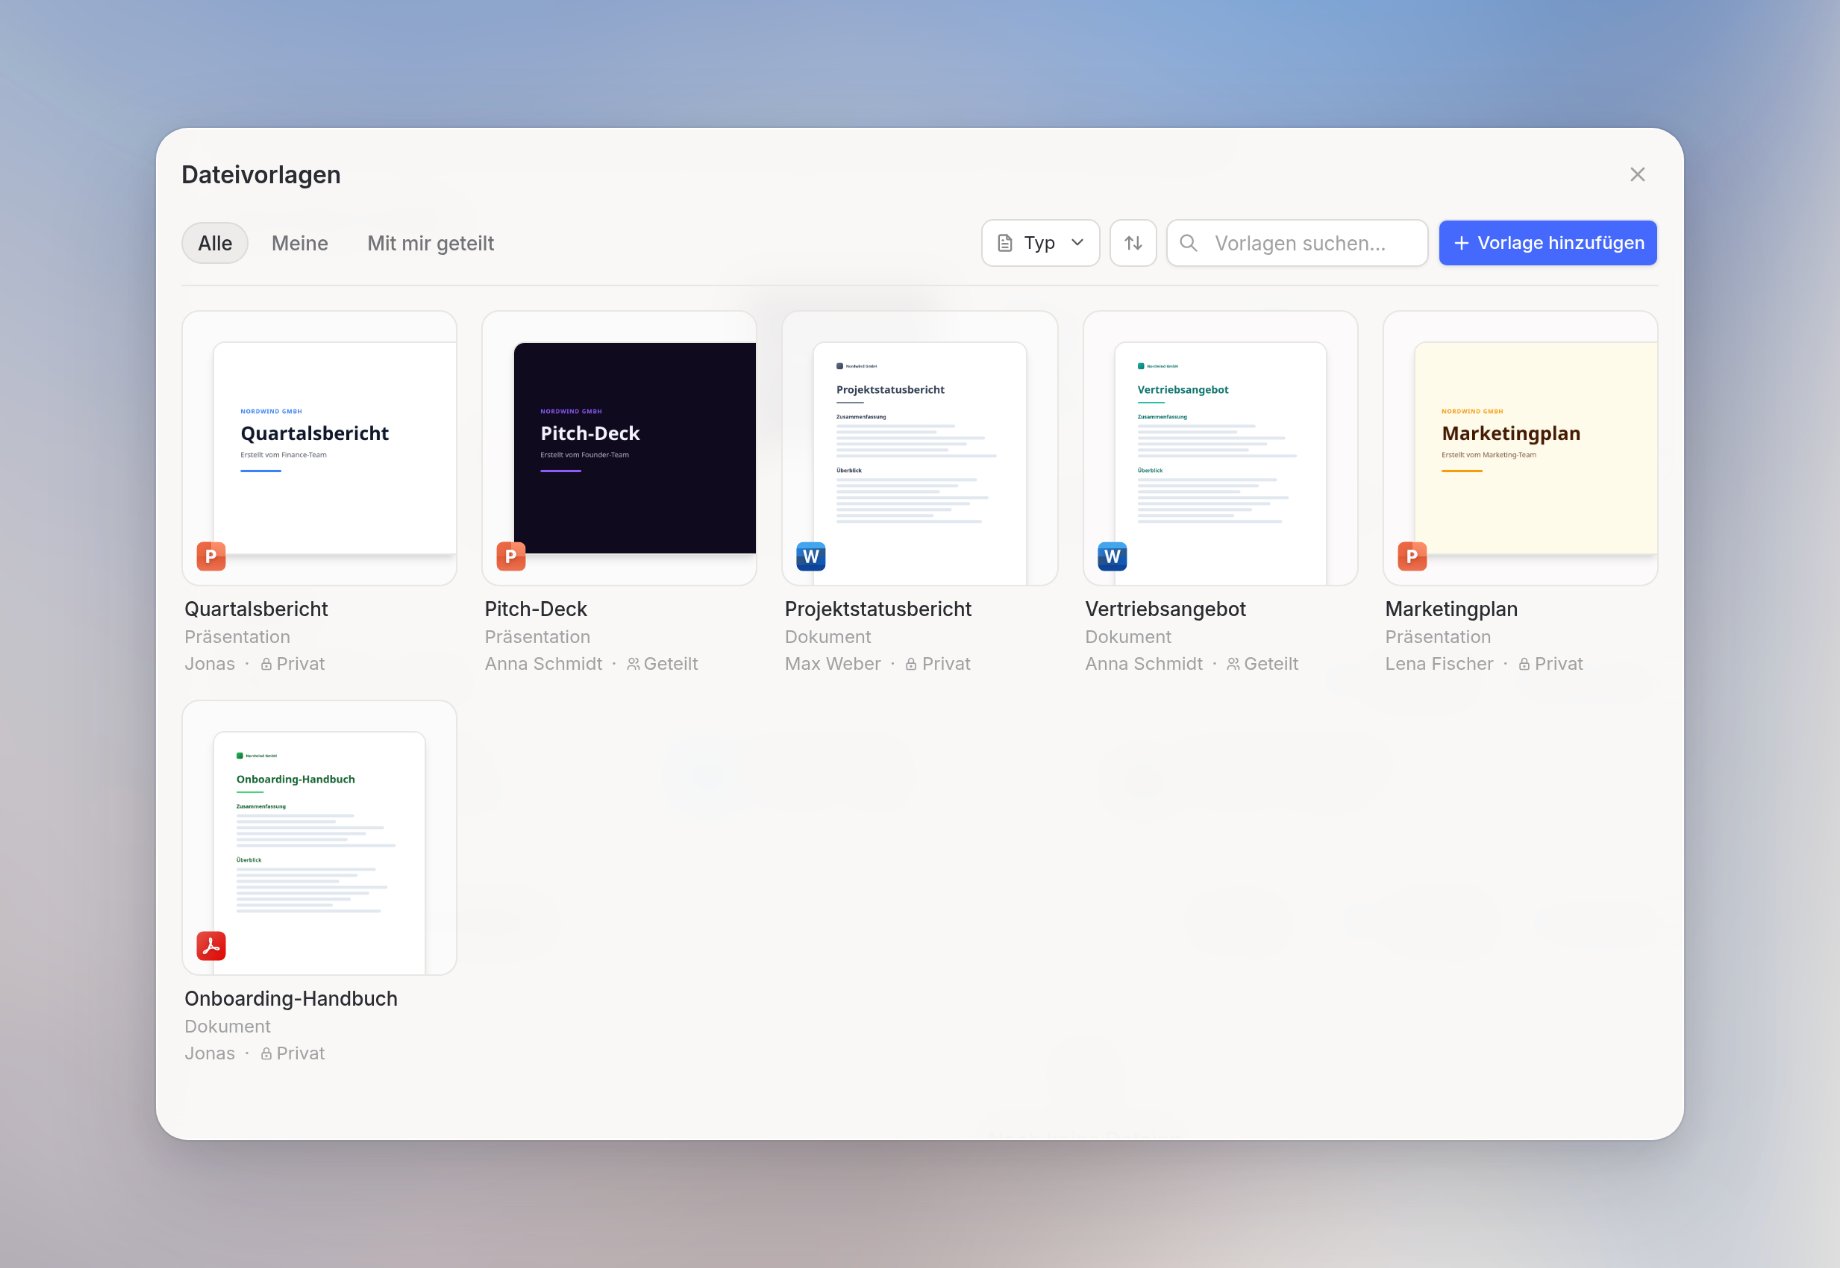
Task: Open the yellow Marketingplan thumbnail
Action: tap(1520, 448)
